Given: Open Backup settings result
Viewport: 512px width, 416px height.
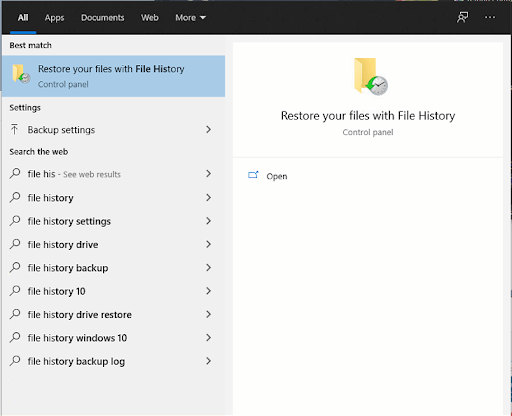Looking at the screenshot, I should [x=113, y=130].
